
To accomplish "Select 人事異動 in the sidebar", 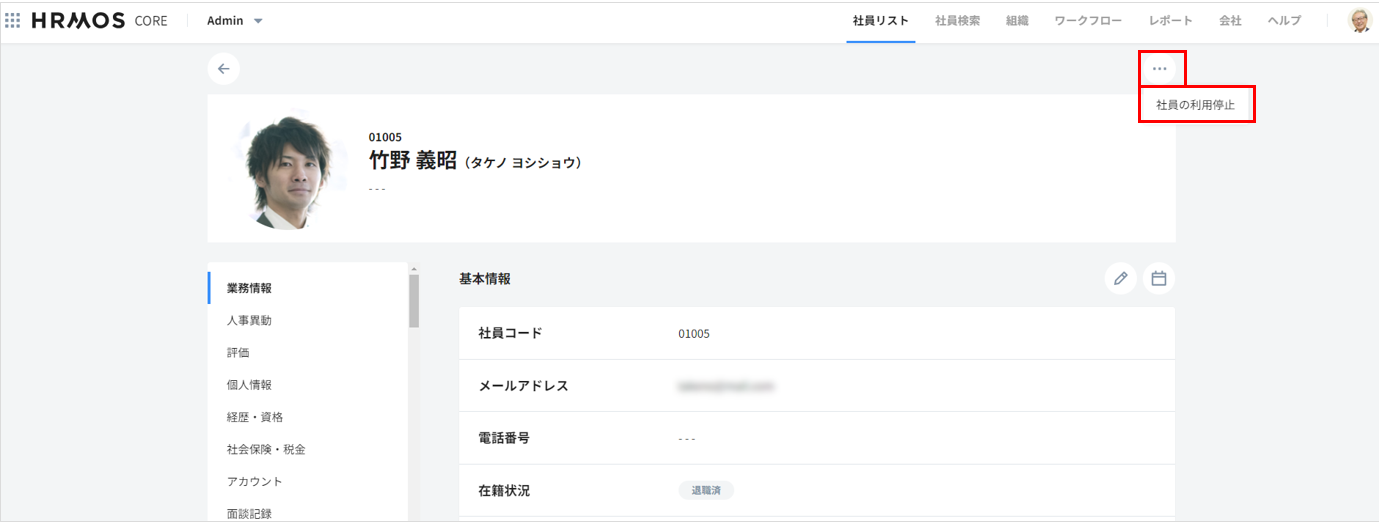I will tap(249, 321).
